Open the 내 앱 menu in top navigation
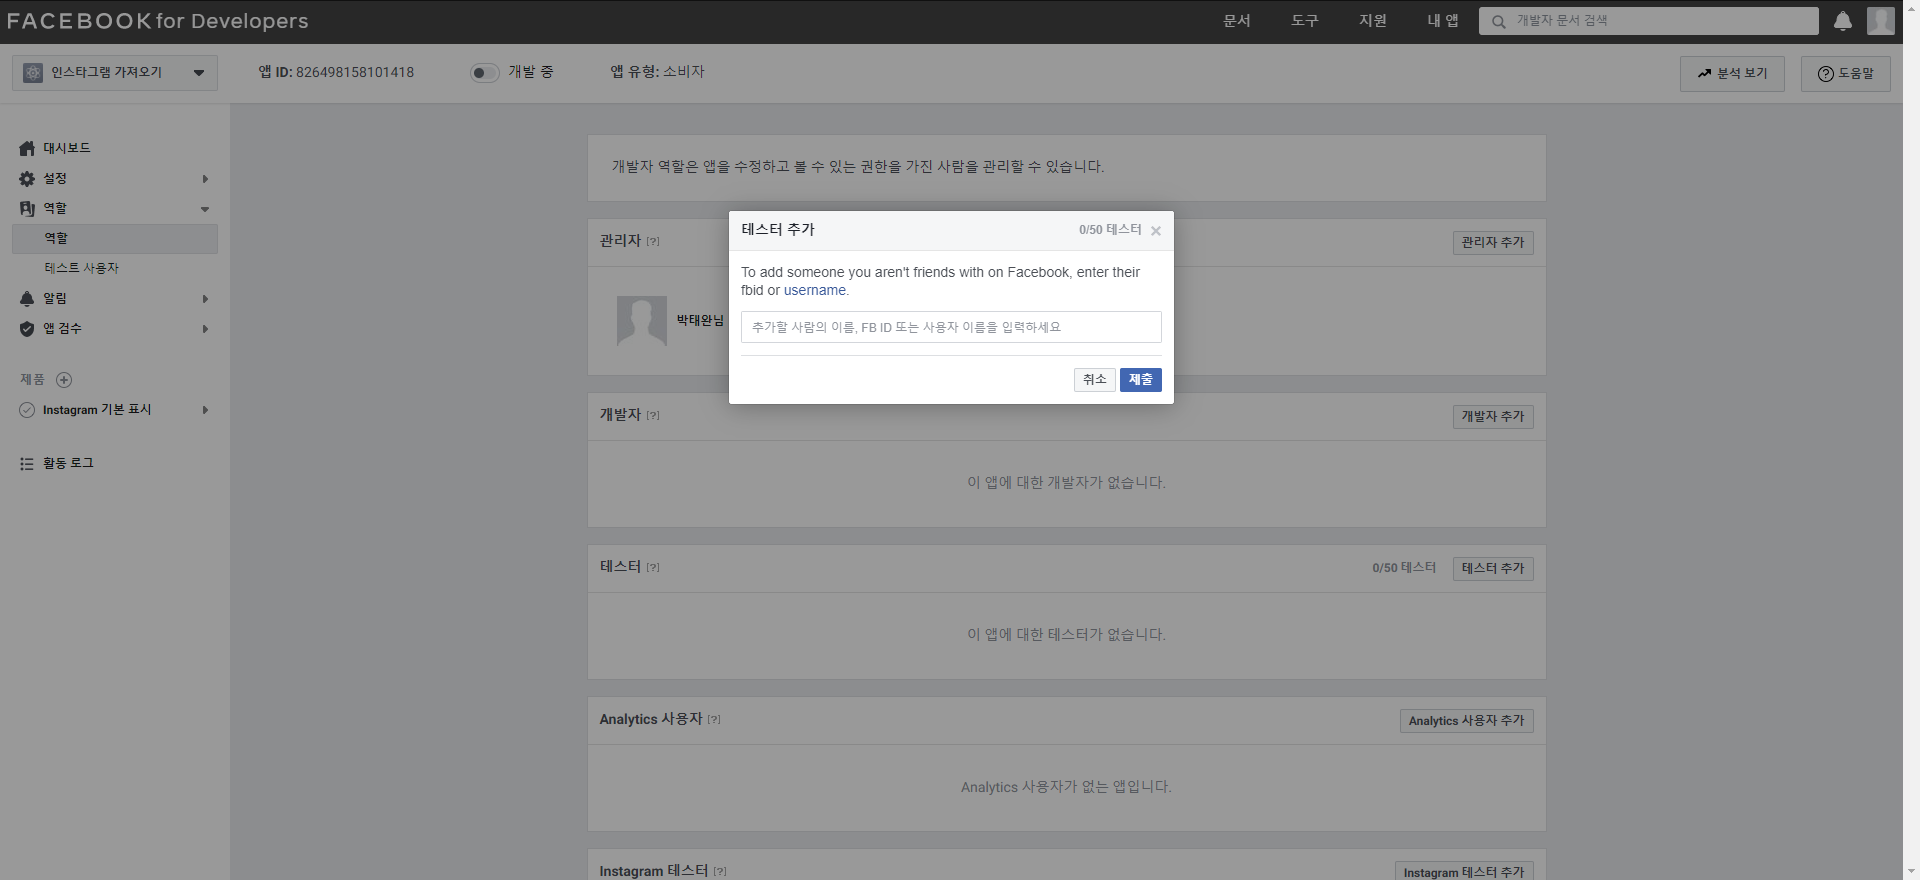Image resolution: width=1920 pixels, height=880 pixels. click(x=1443, y=21)
